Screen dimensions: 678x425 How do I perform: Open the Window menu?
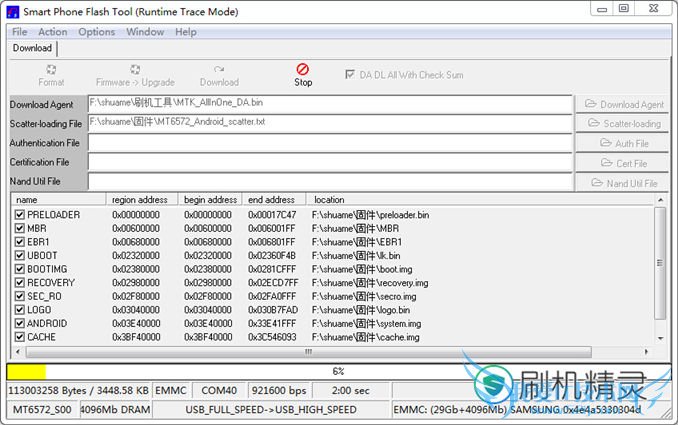click(x=145, y=32)
